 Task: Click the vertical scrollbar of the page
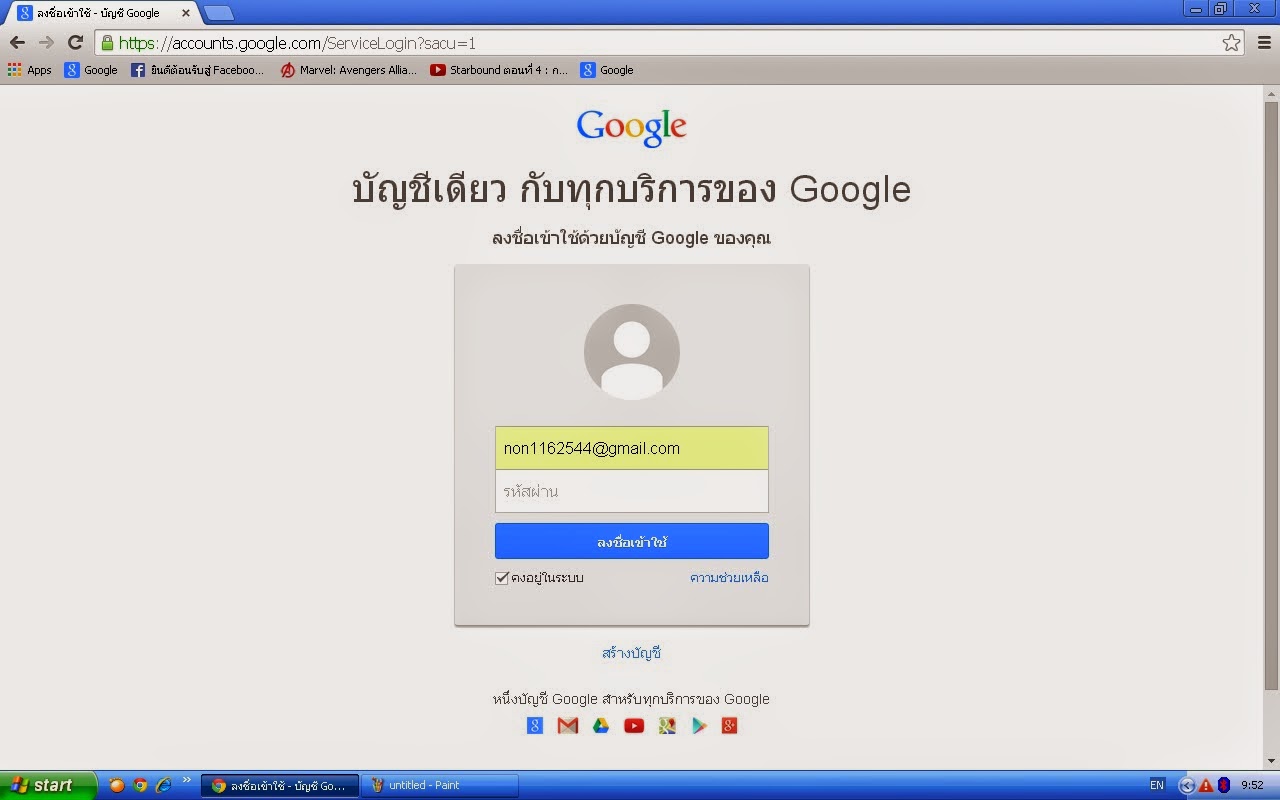(x=1272, y=395)
